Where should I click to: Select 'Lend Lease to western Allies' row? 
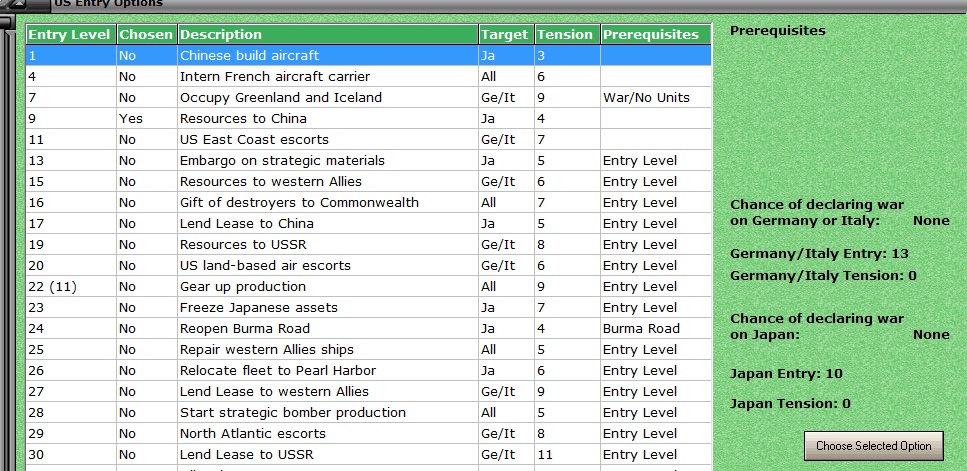point(369,391)
